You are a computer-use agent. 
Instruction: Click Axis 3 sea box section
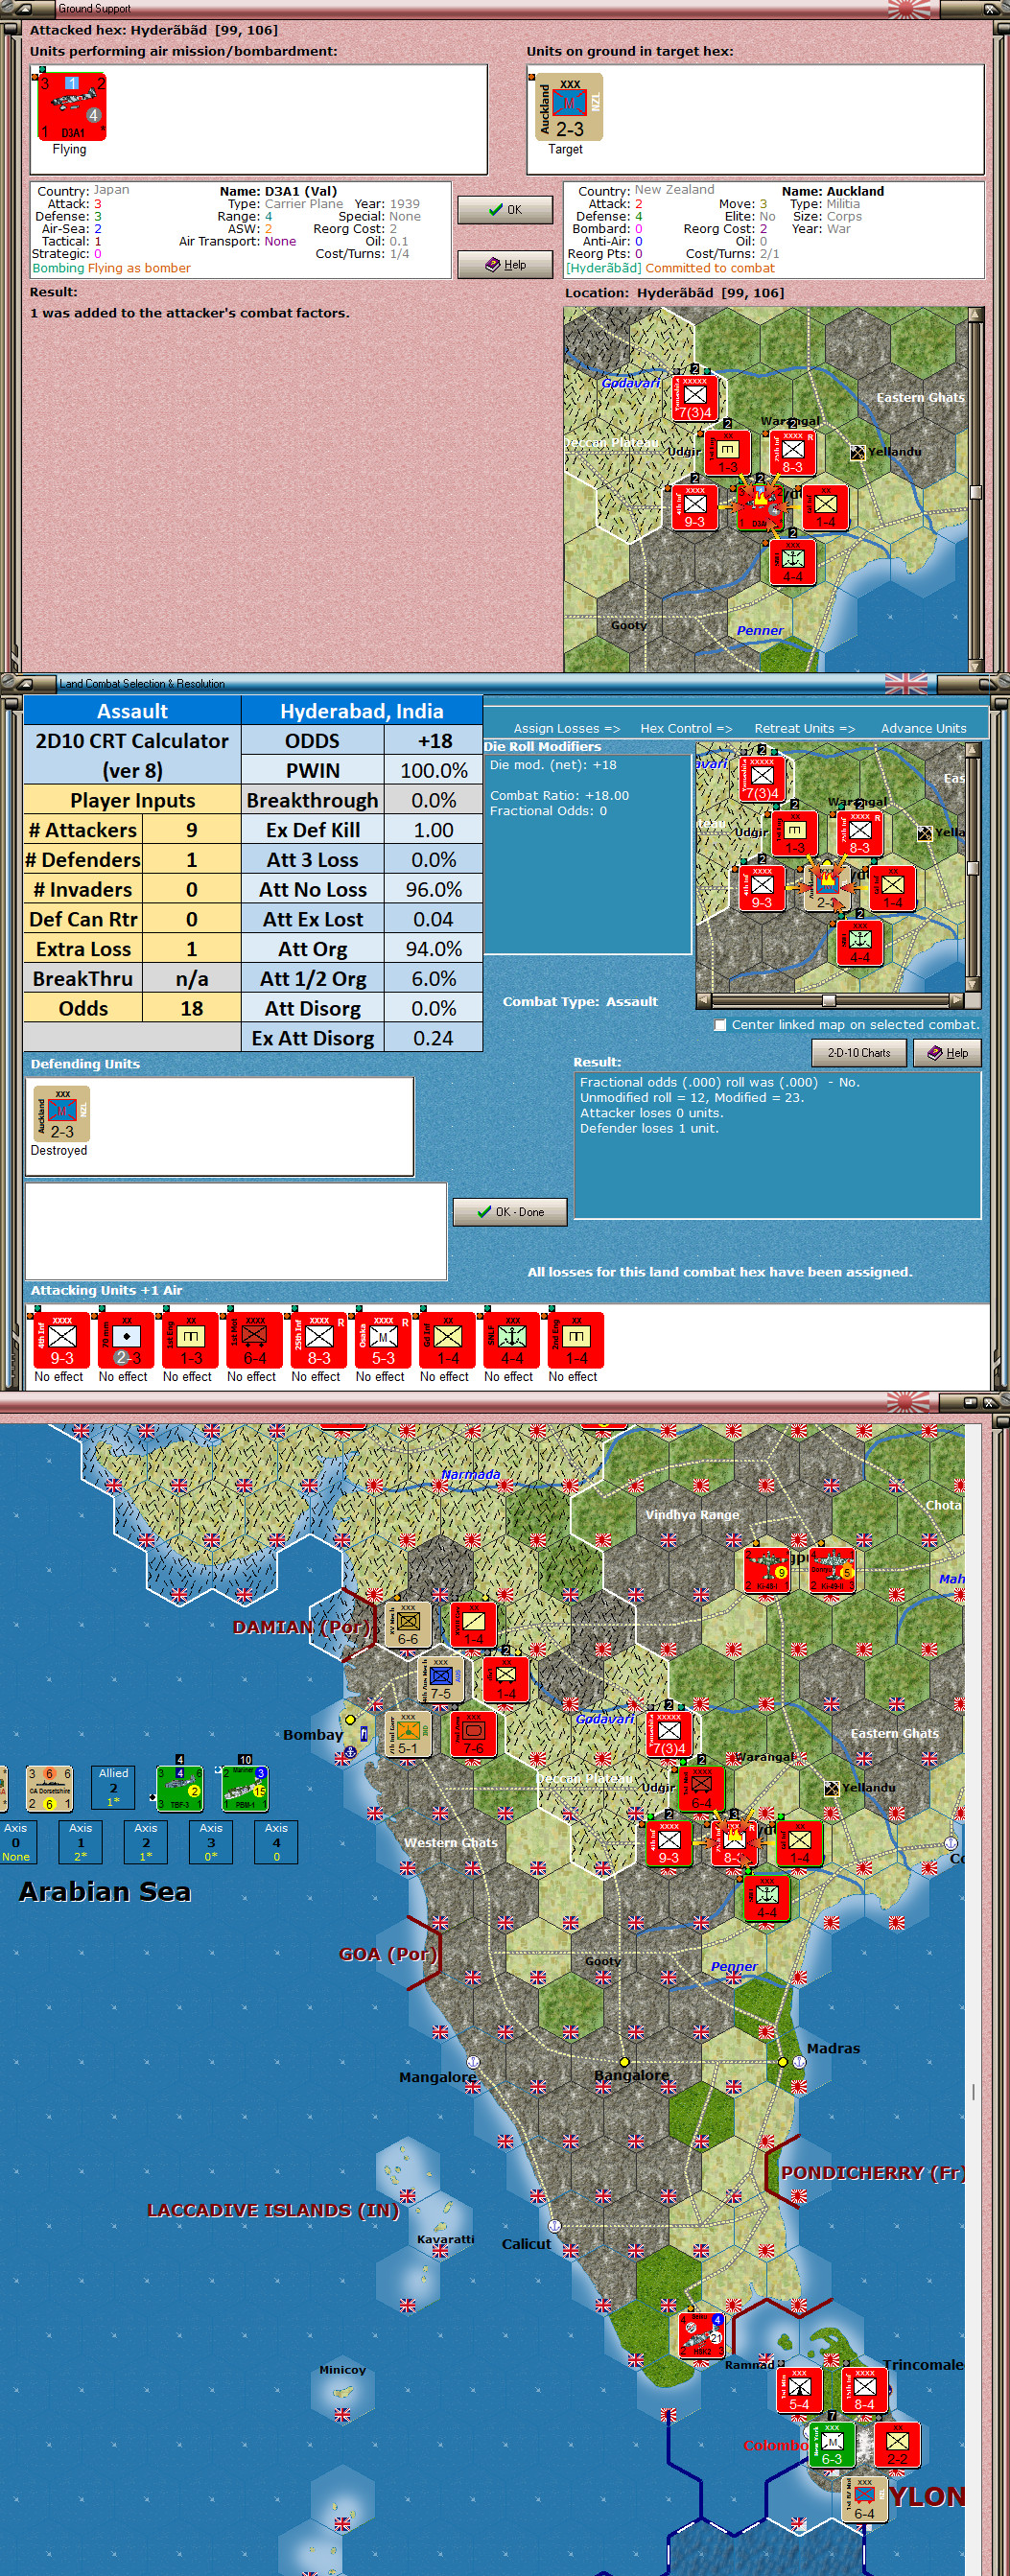[x=211, y=1841]
